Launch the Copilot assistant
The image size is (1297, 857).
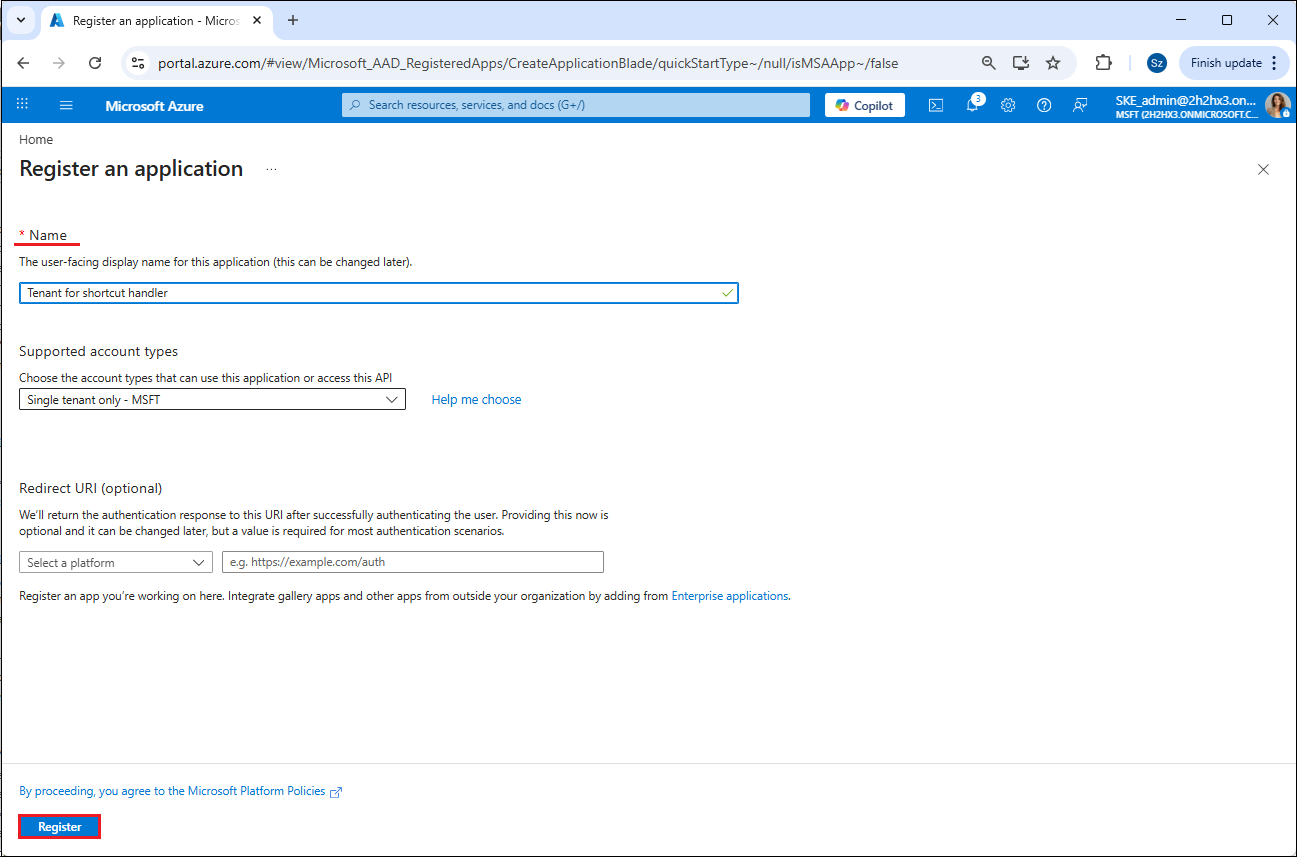[x=864, y=105]
